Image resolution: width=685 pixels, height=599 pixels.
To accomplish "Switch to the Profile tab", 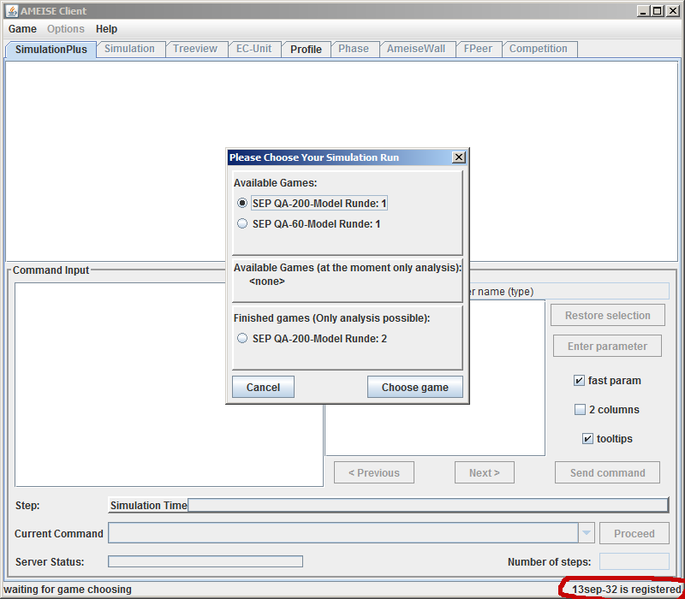I will (306, 49).
